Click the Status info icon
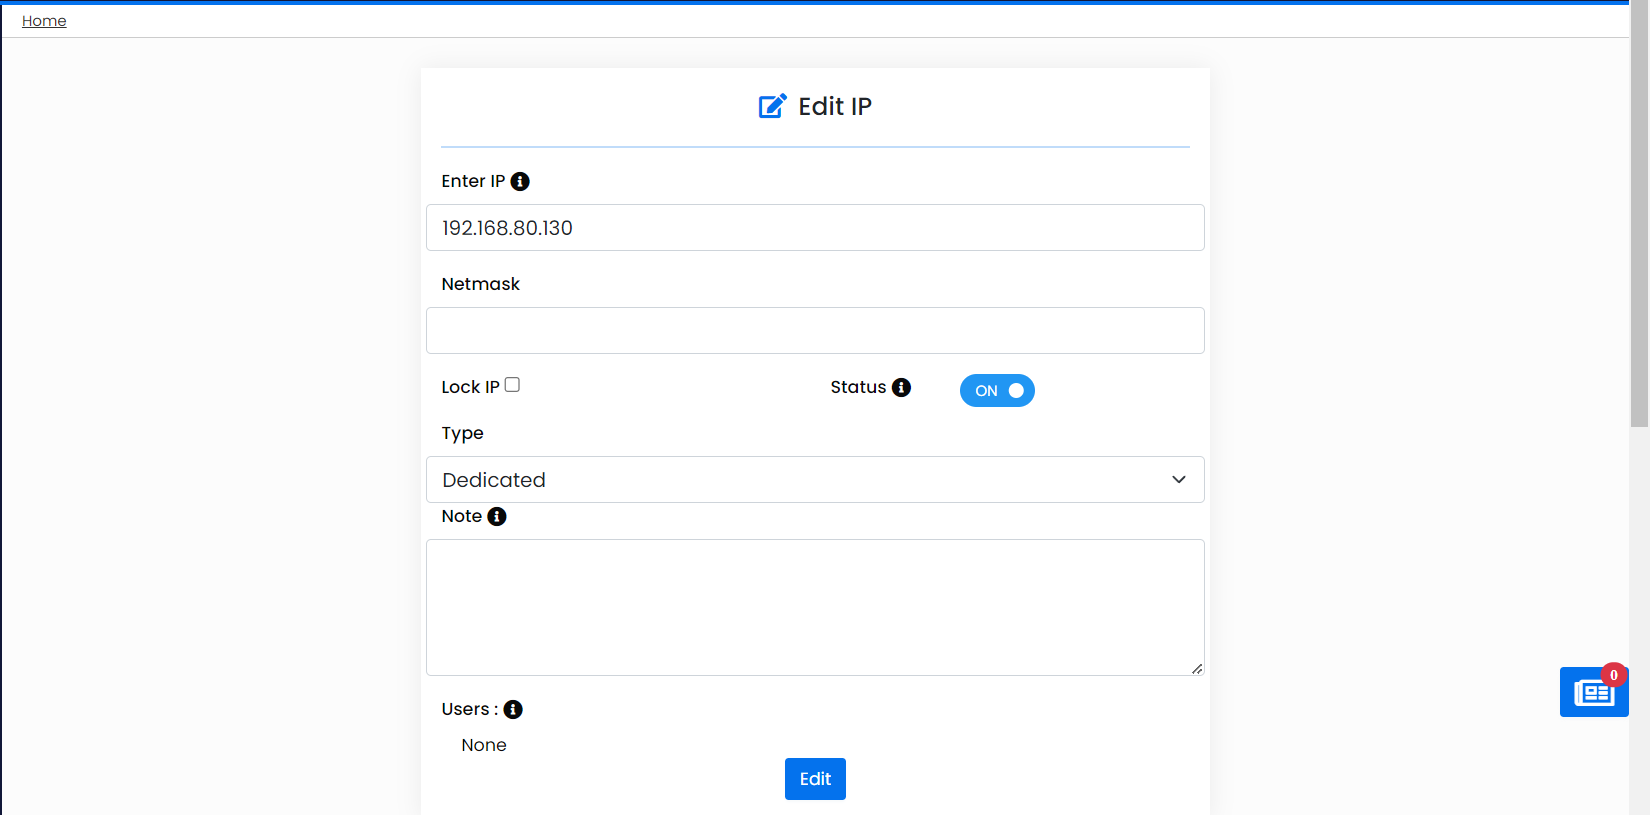The height and width of the screenshot is (815, 1650). (901, 387)
